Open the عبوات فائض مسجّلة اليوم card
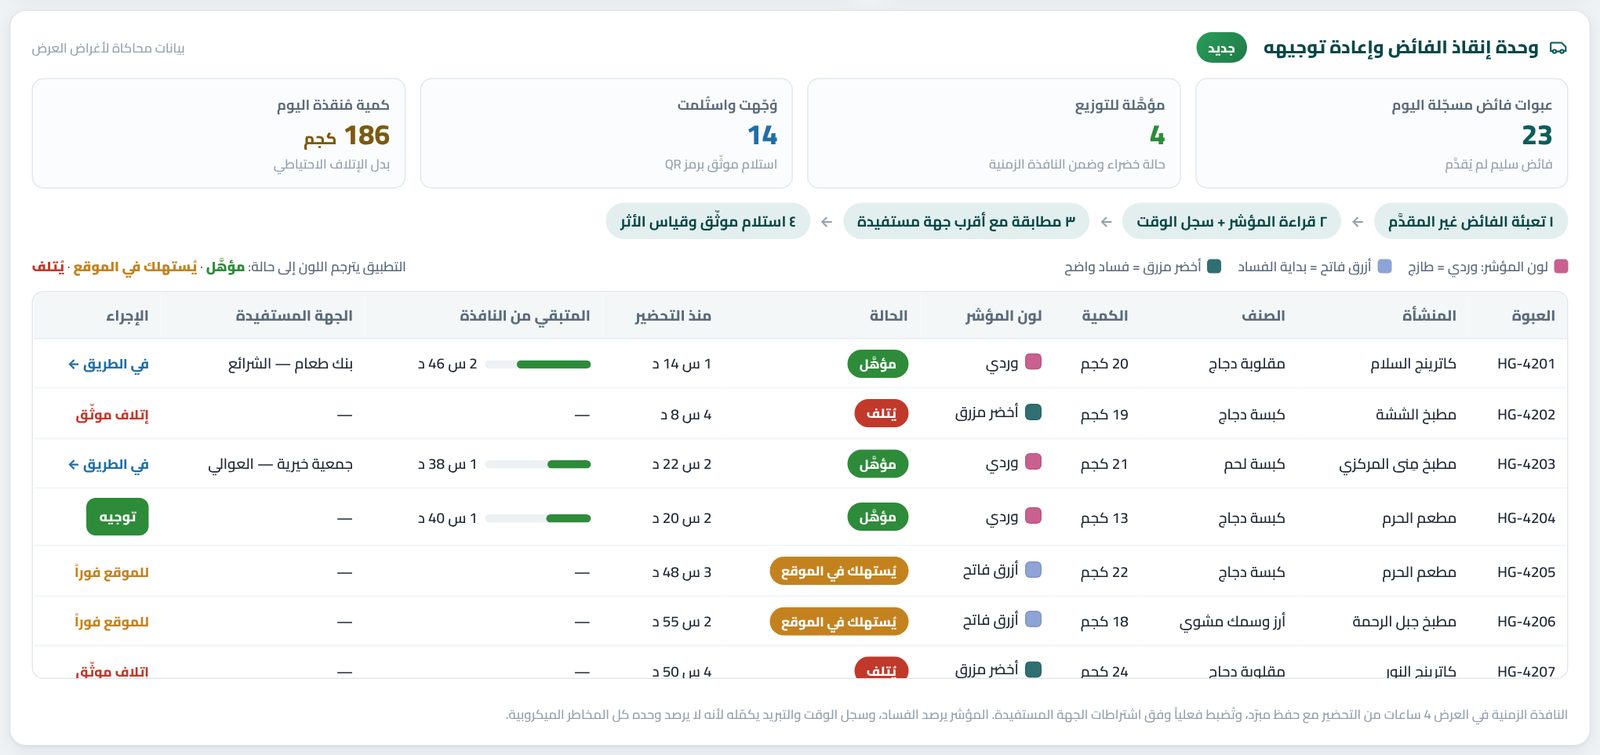Viewport: 1600px width, 755px height. pos(1381,133)
